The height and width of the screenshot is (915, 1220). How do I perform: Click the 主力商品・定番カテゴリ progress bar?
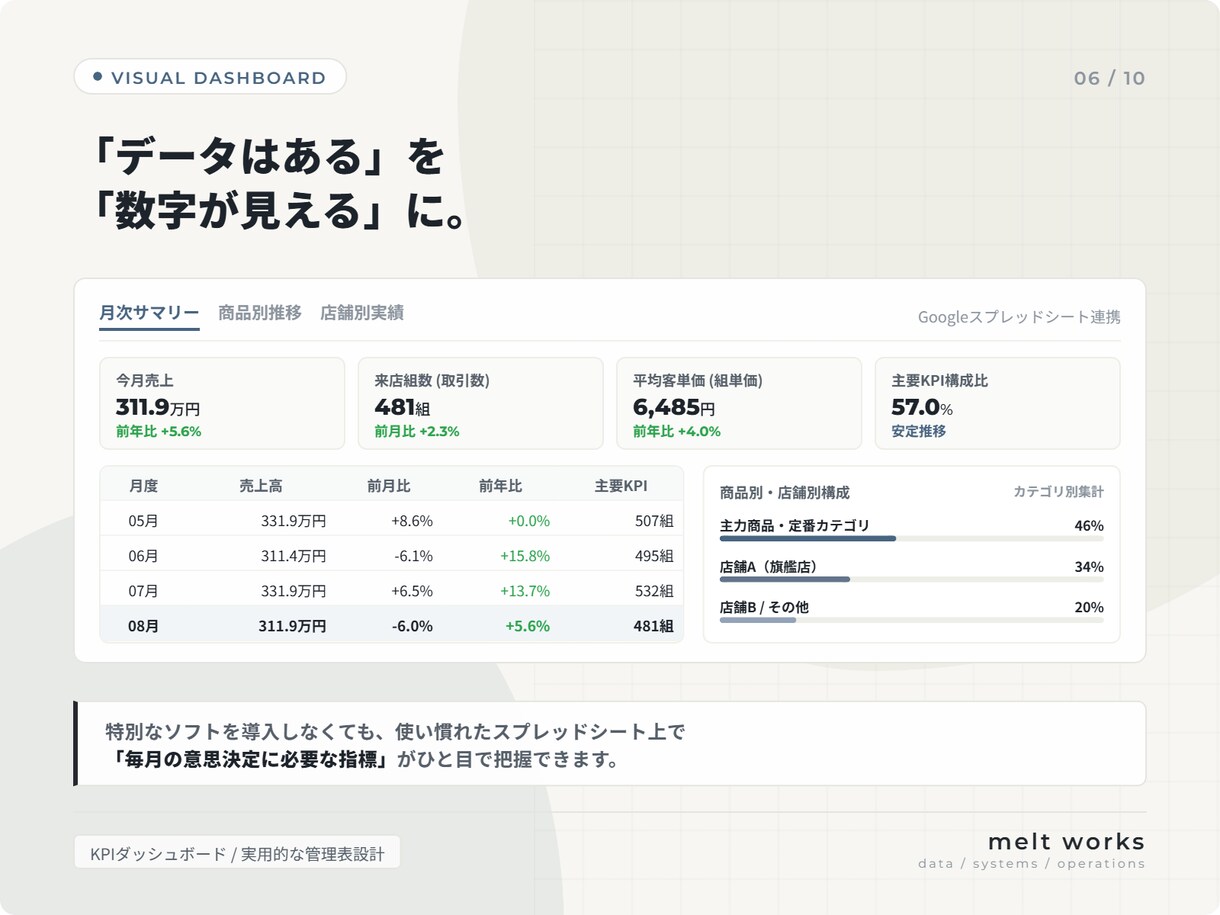coord(912,538)
